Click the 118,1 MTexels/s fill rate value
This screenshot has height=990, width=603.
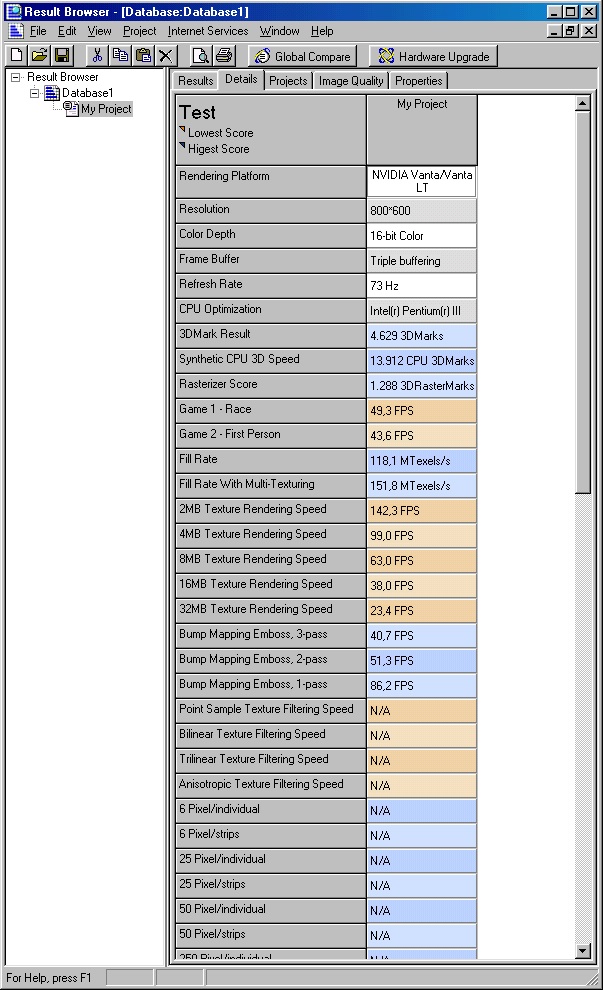[422, 461]
